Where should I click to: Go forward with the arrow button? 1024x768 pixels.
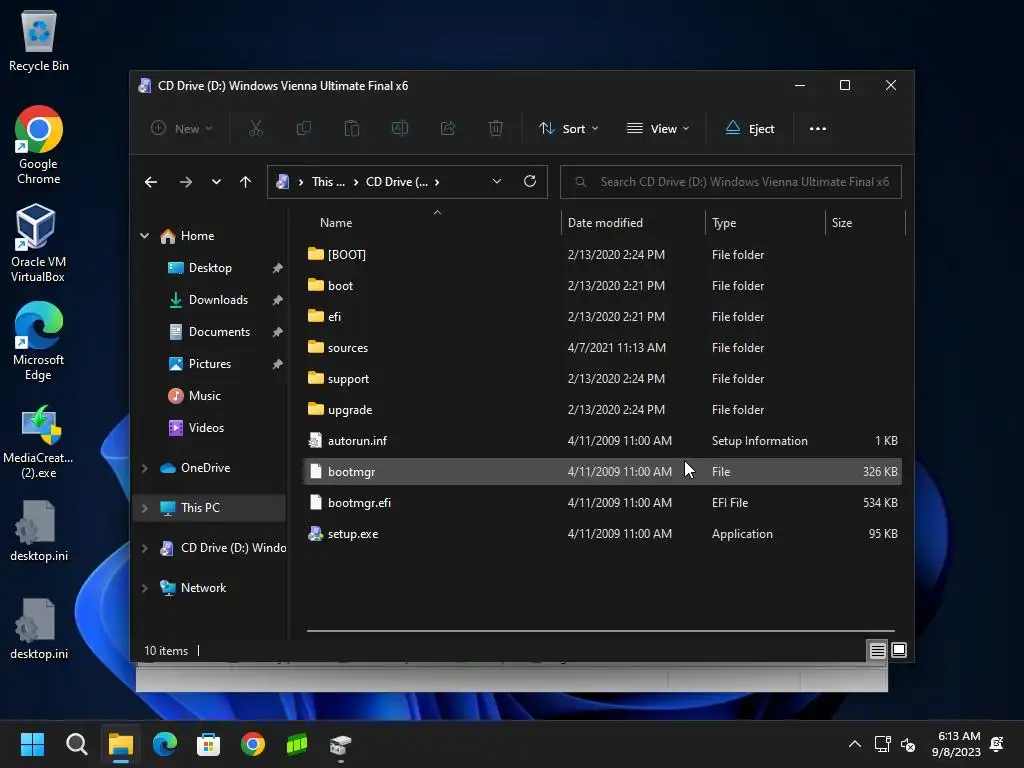coord(185,182)
